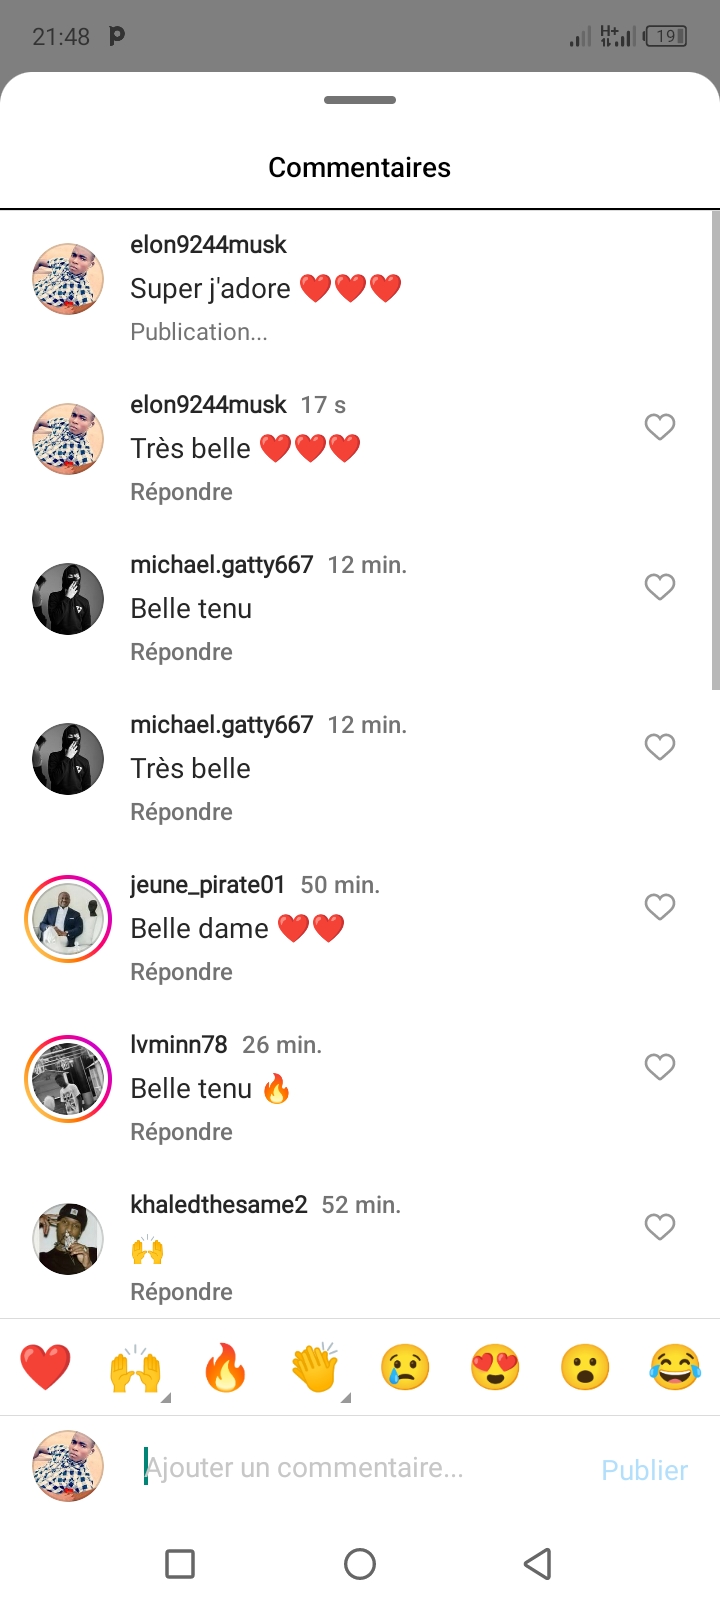Like jeune_pirate01's "Belle dame" comment
The height and width of the screenshot is (1612, 720).
[659, 907]
